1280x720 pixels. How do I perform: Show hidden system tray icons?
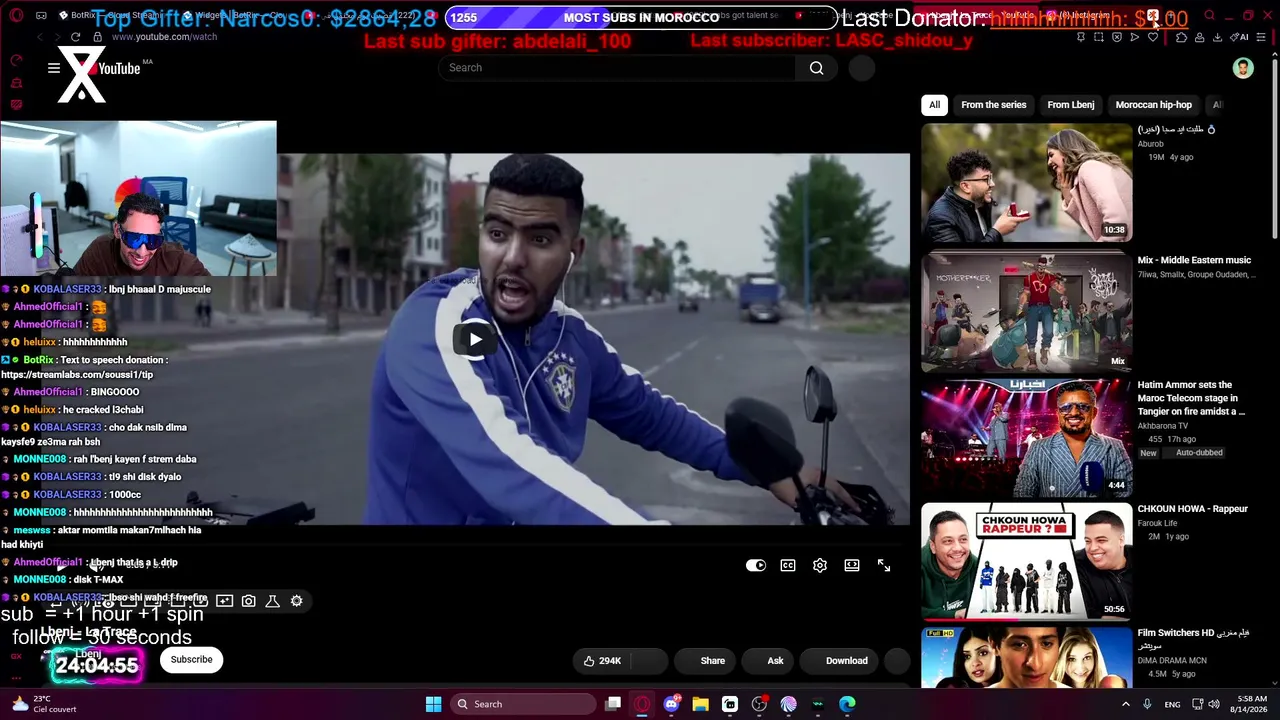[1126, 704]
